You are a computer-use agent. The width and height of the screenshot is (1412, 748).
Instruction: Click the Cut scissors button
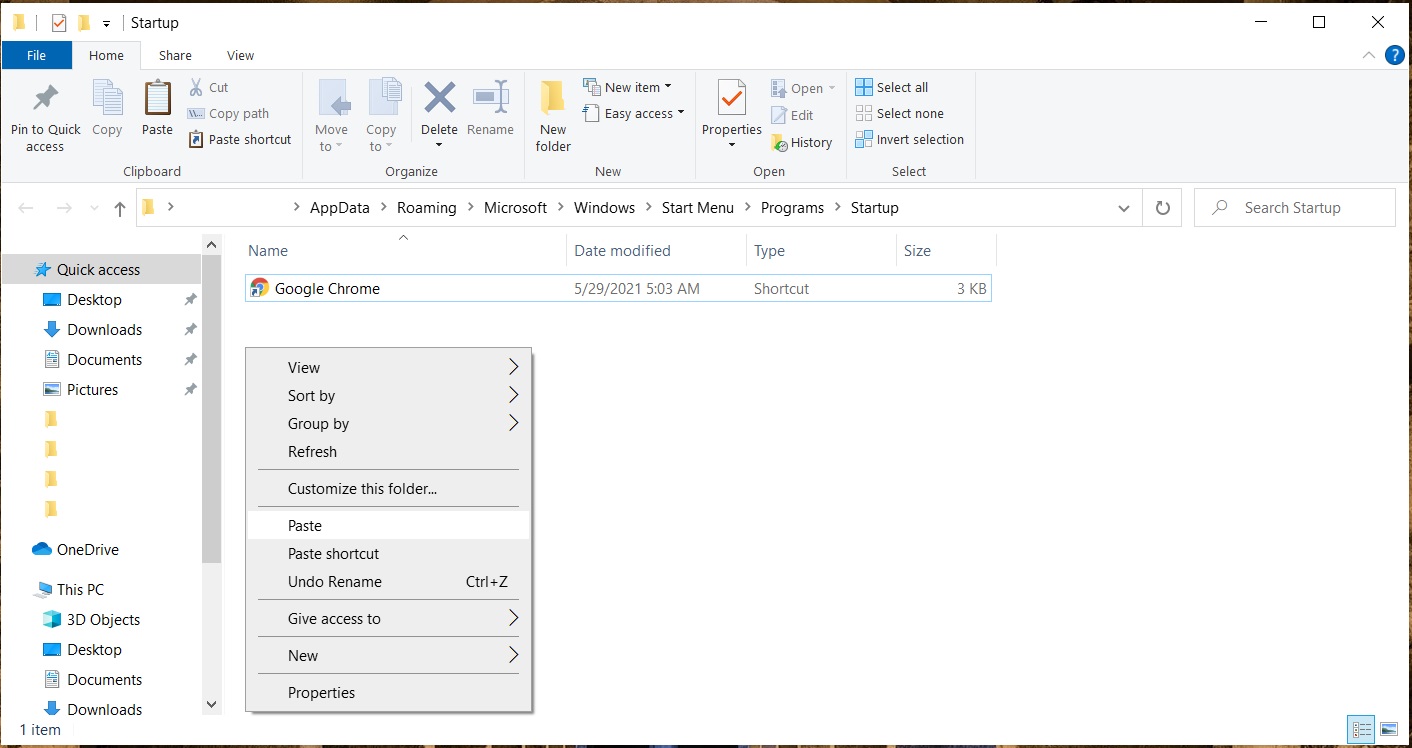click(210, 87)
